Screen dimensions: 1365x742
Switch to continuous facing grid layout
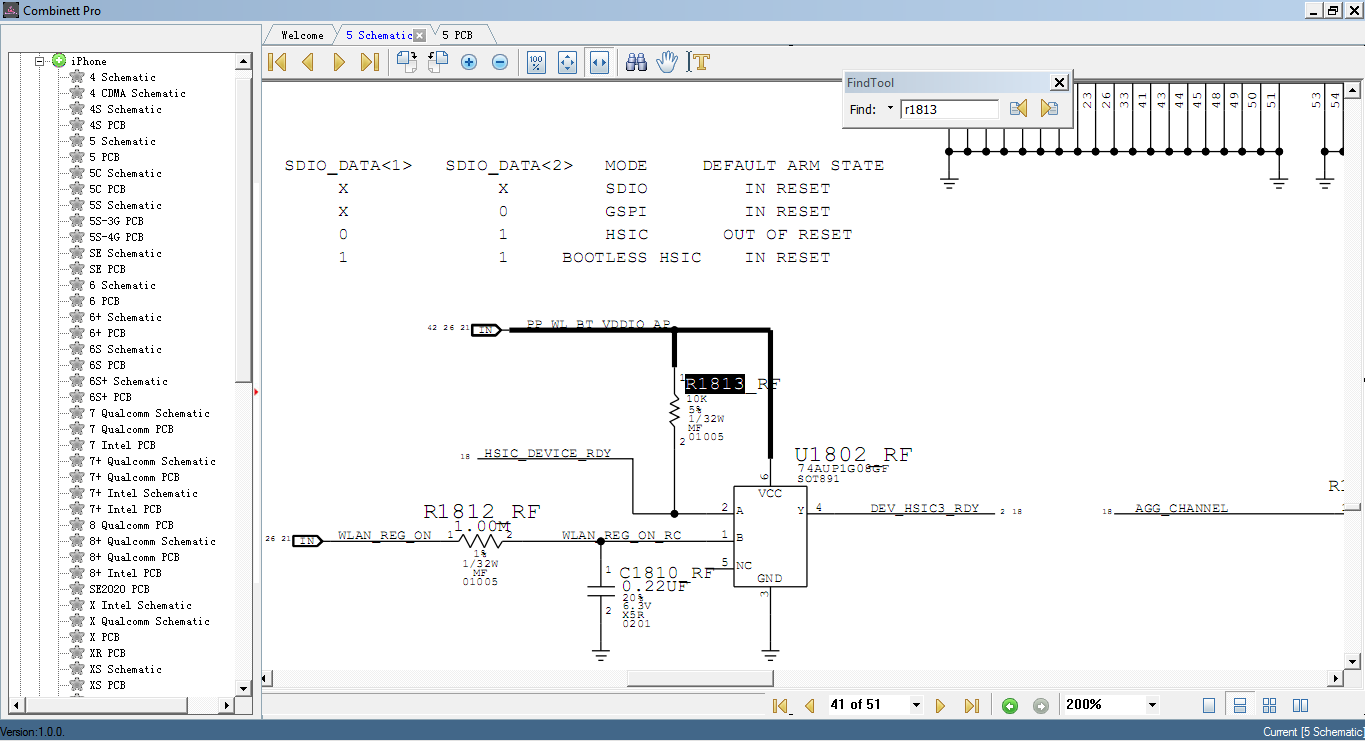click(x=1270, y=706)
